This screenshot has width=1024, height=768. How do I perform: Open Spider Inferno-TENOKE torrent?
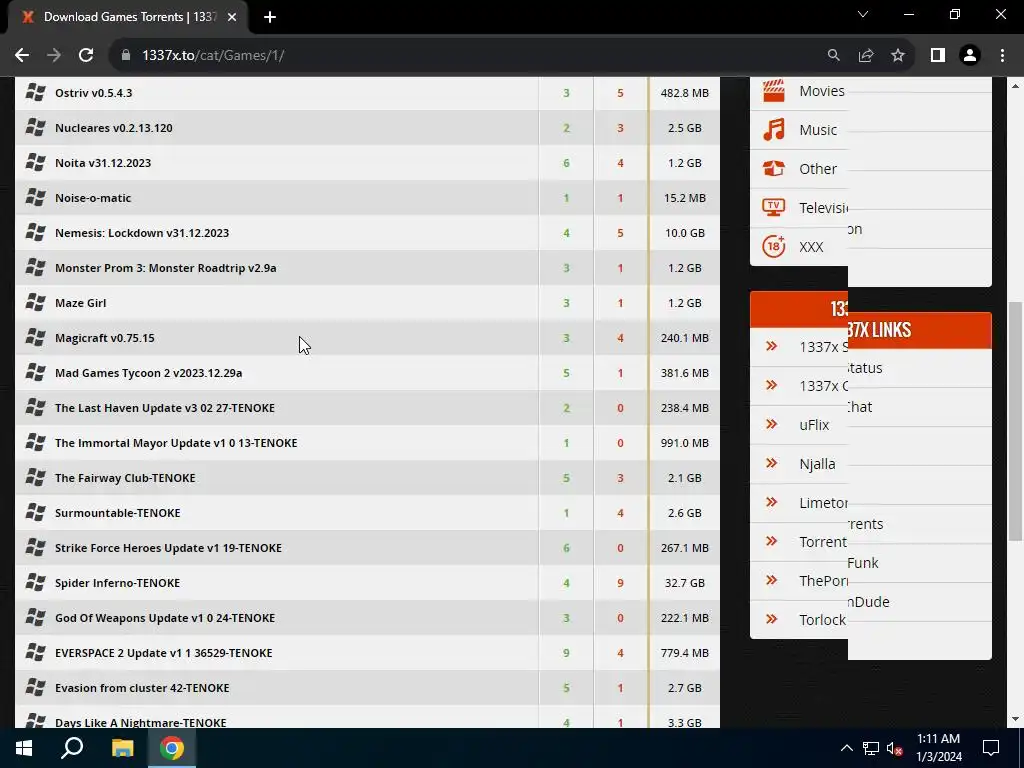pyautogui.click(x=117, y=583)
